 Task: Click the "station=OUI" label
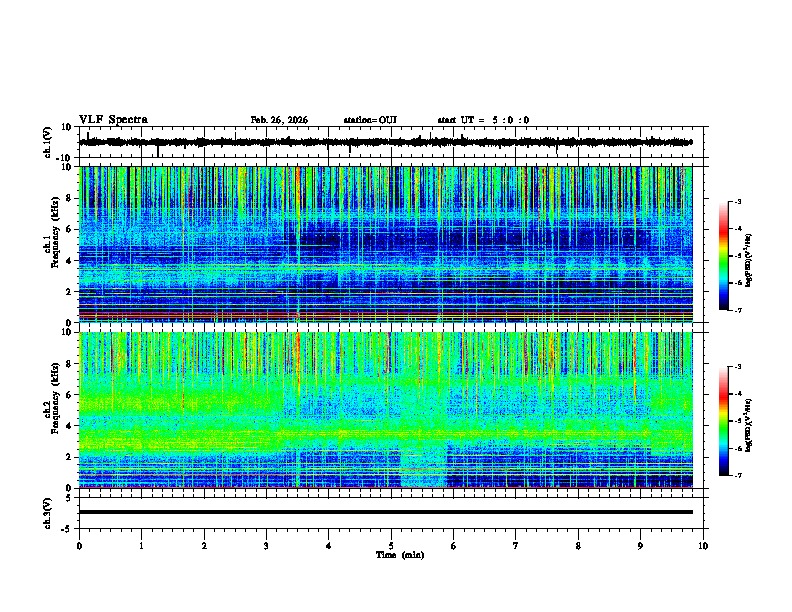370,120
